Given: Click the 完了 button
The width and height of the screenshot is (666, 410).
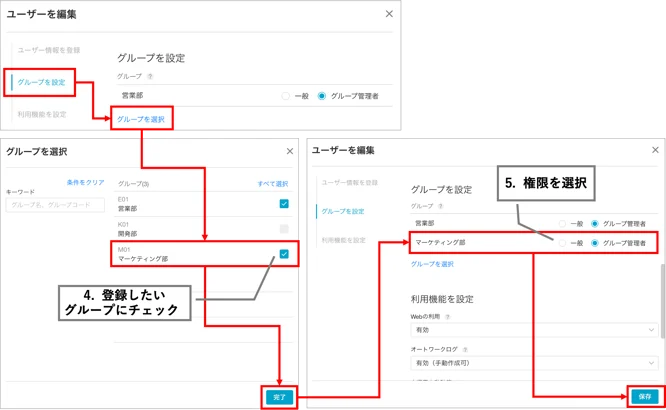Looking at the screenshot, I should 279,397.
